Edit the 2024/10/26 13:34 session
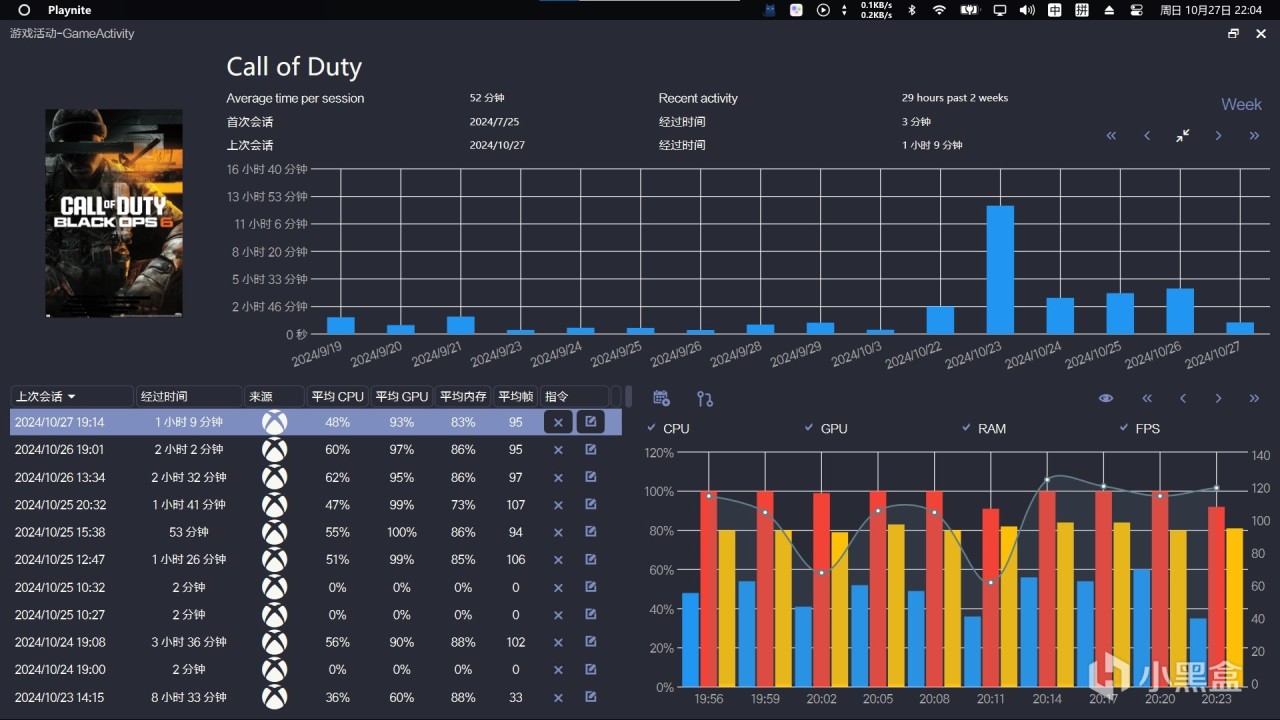 590,477
